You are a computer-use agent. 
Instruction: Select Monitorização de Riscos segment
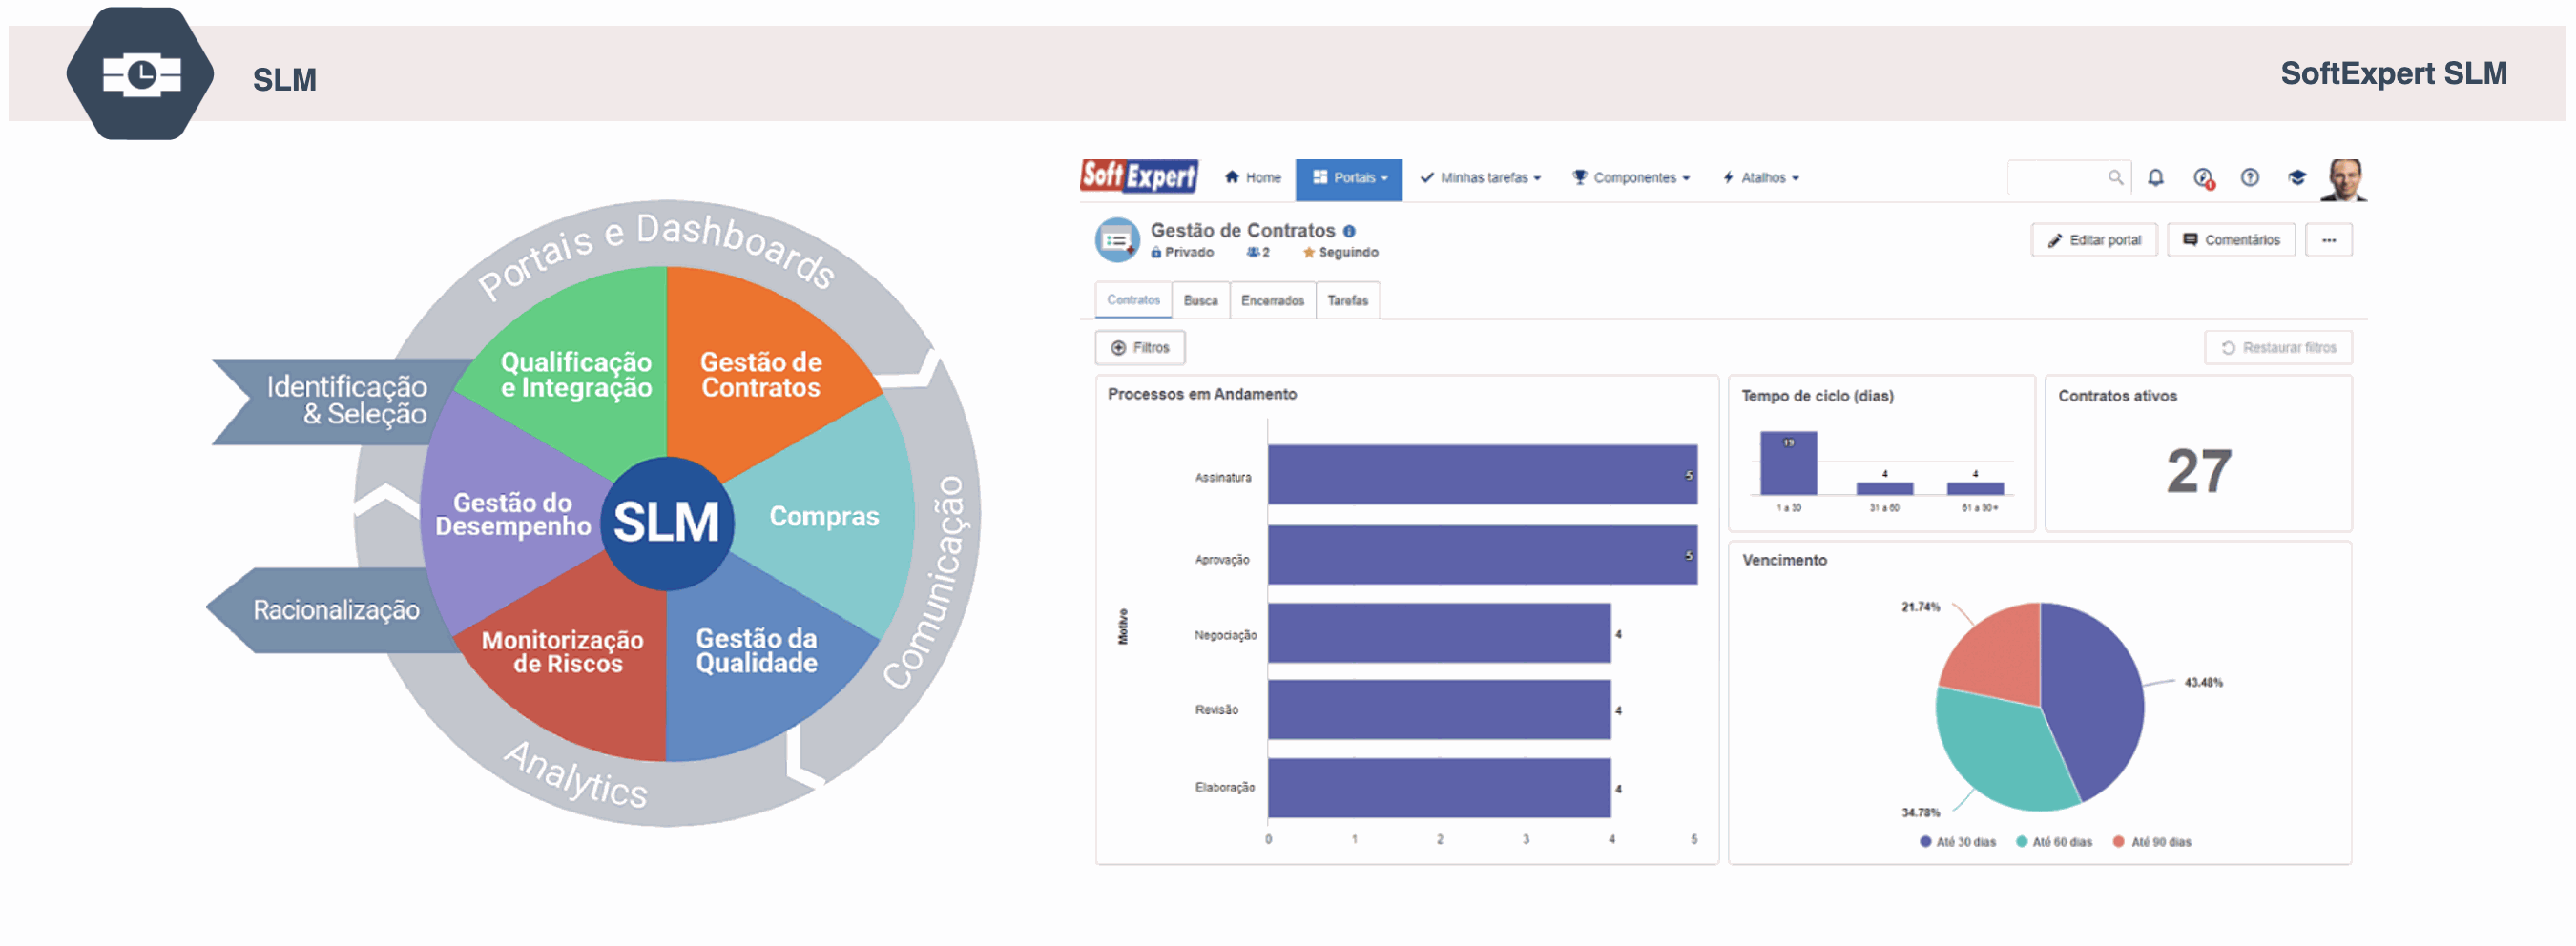(563, 652)
